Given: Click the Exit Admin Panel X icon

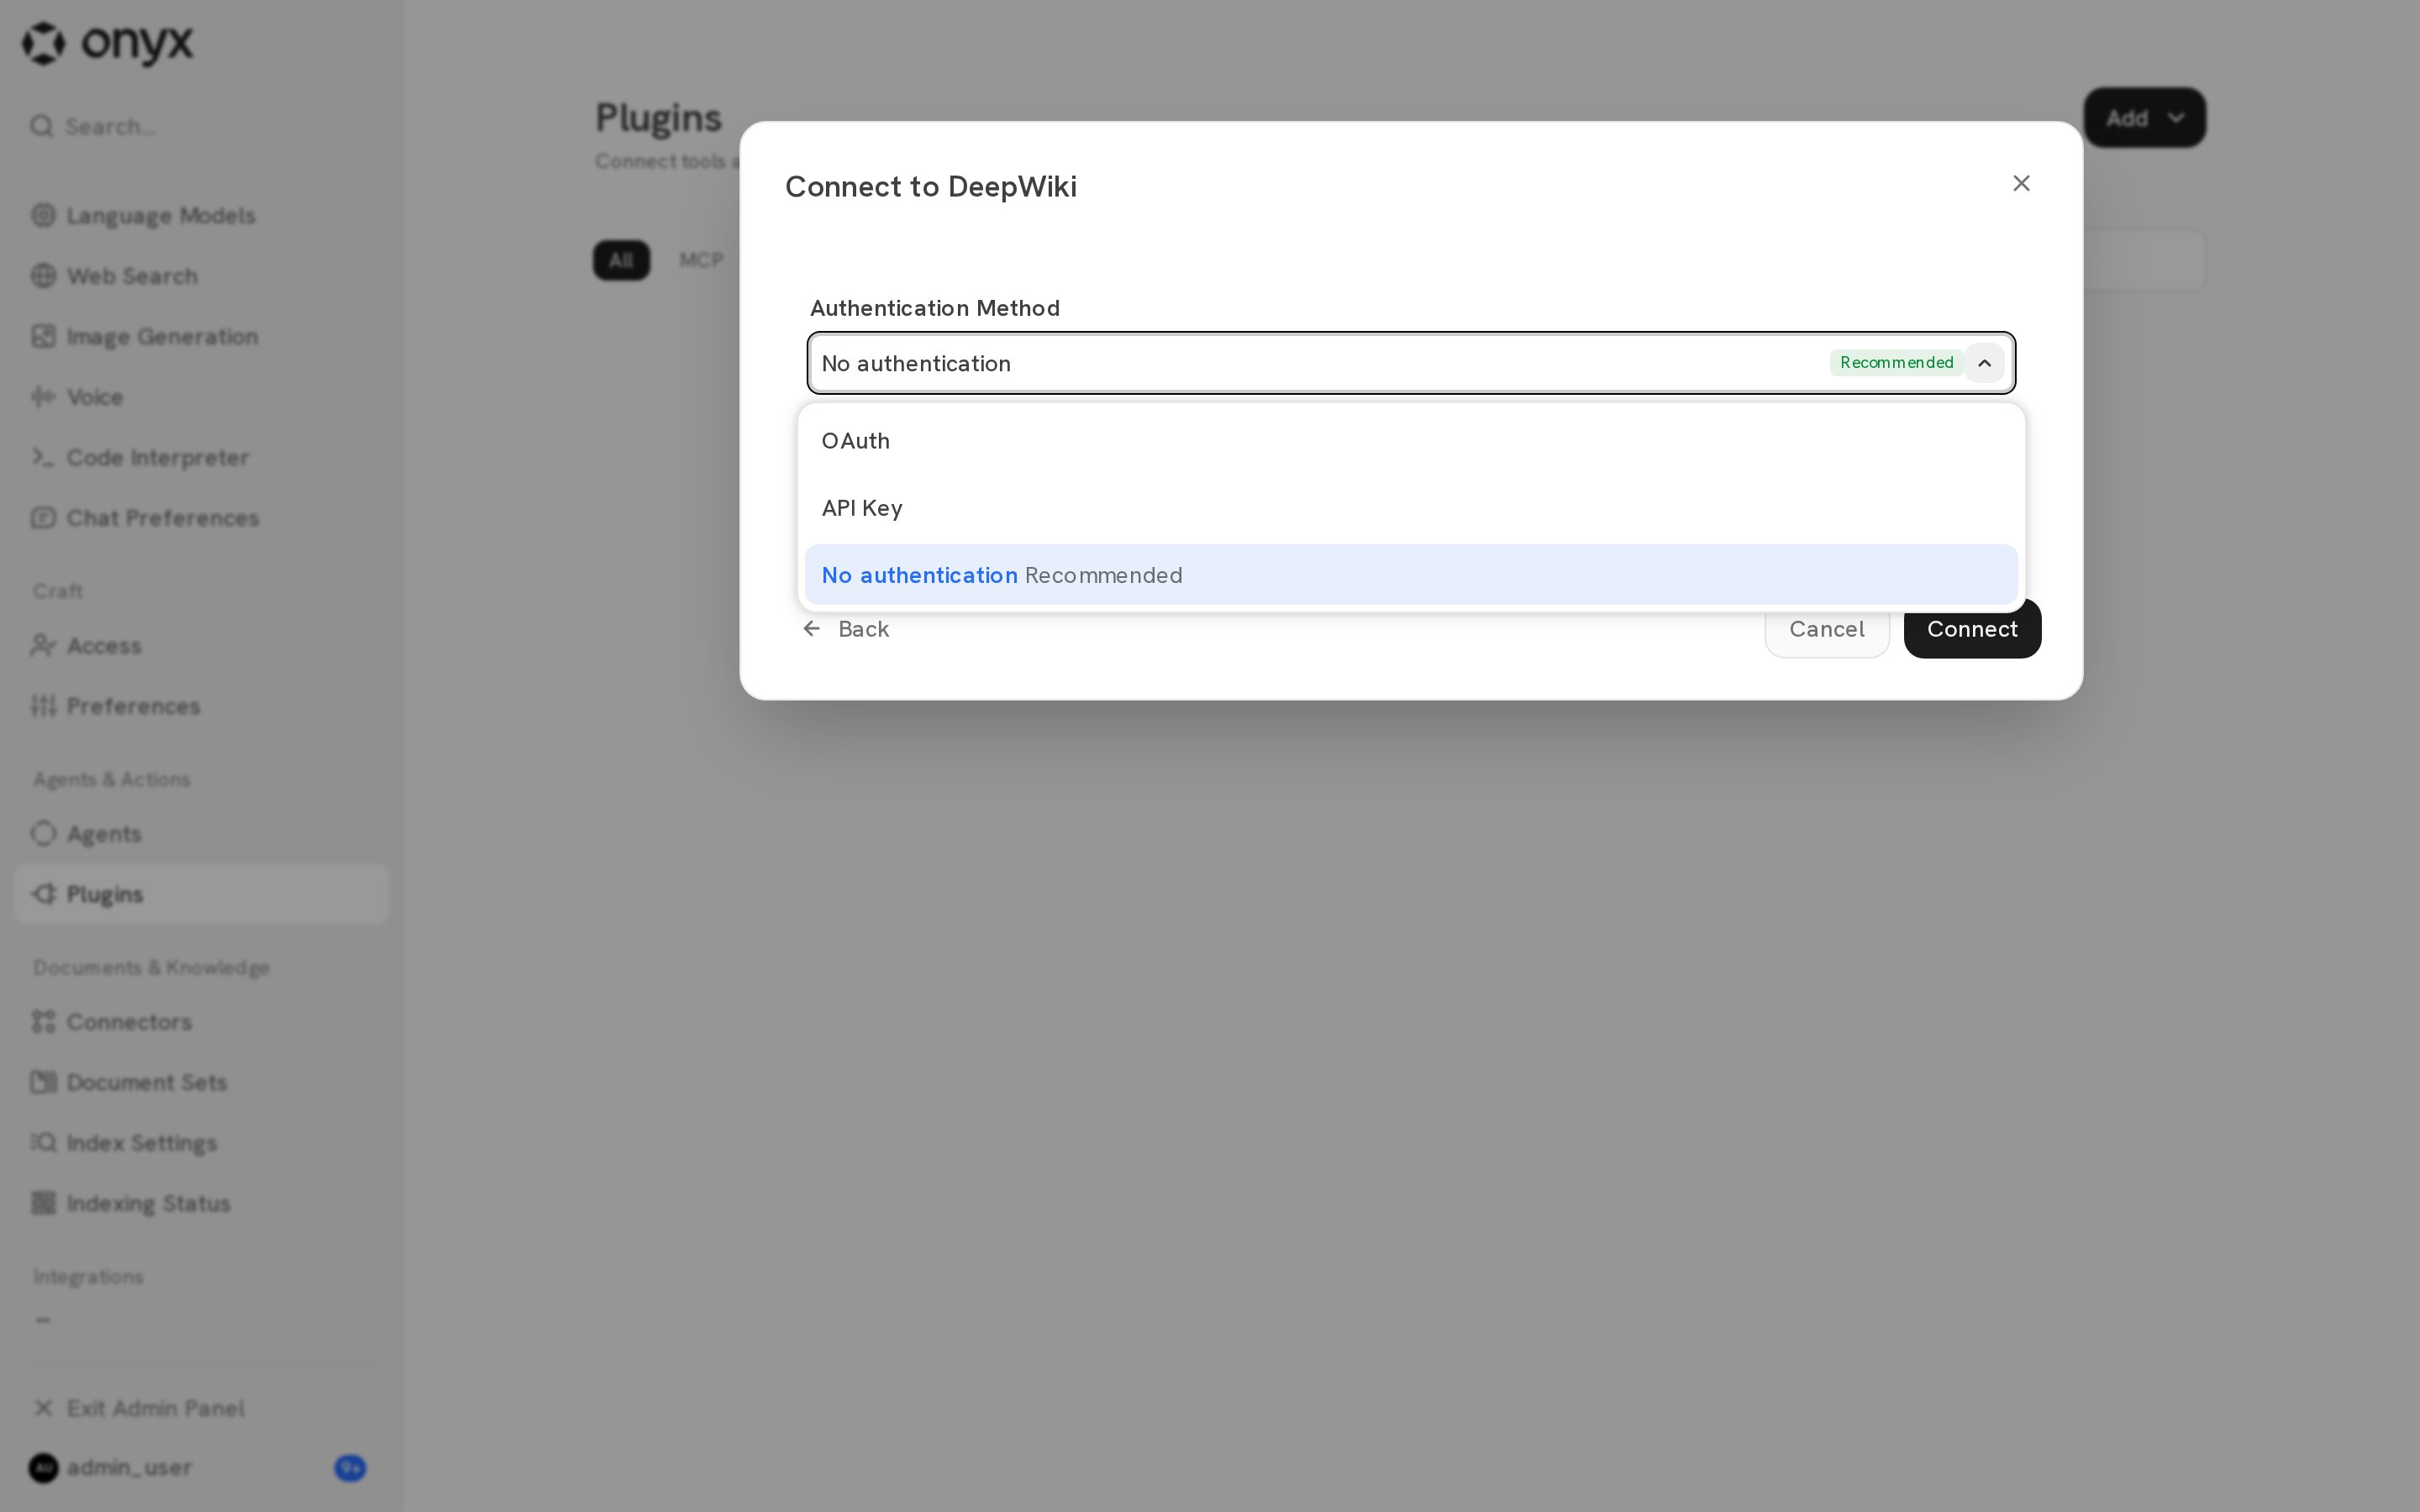Looking at the screenshot, I should pyautogui.click(x=43, y=1408).
